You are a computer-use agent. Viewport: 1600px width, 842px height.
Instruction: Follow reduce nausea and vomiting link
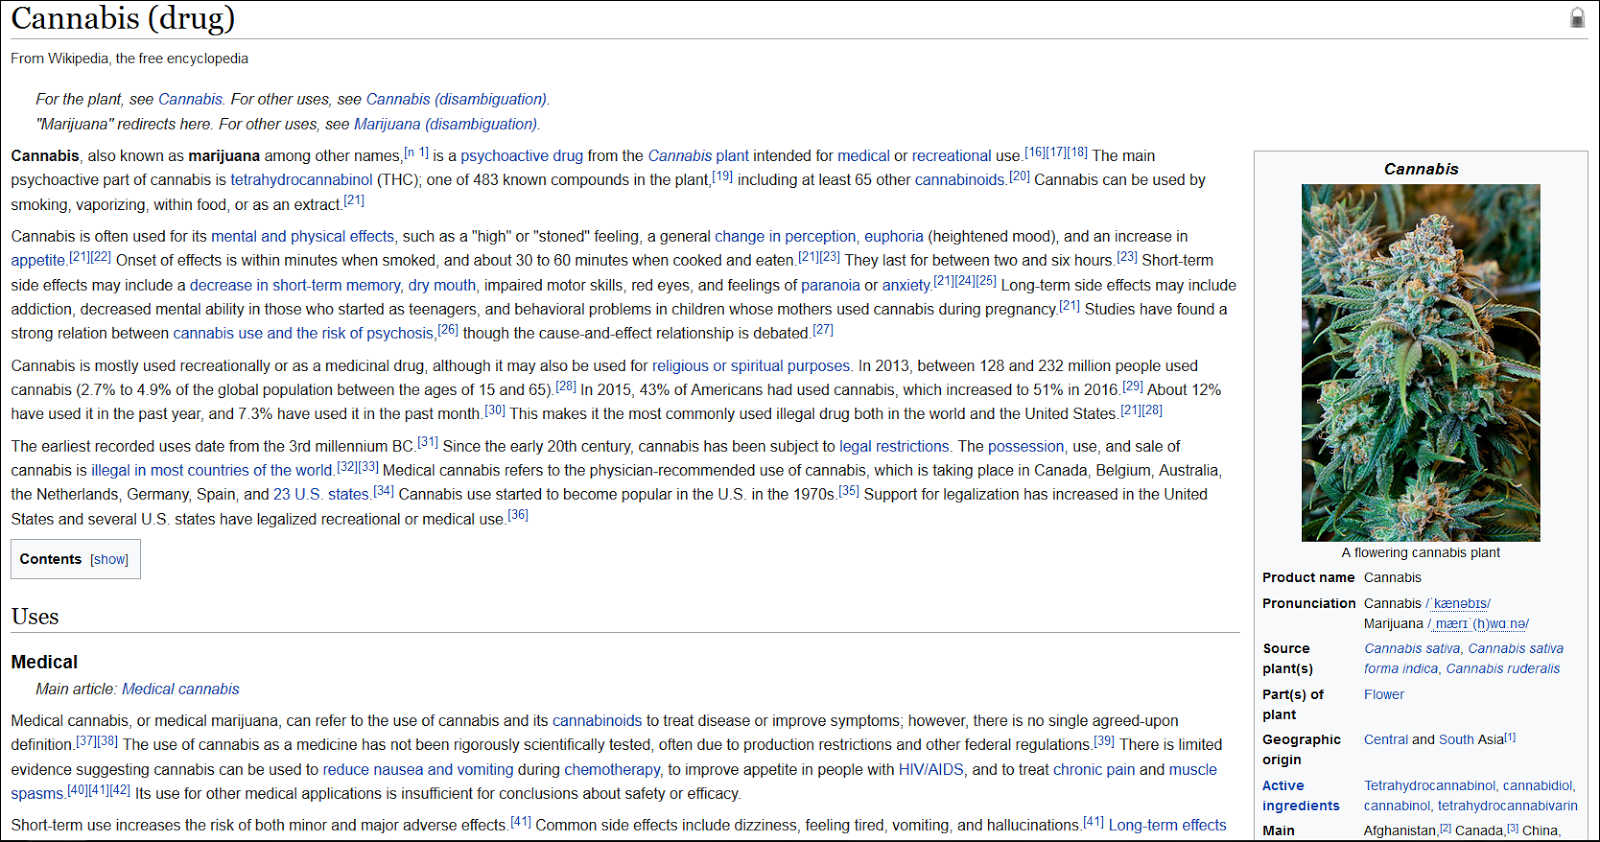click(x=418, y=770)
